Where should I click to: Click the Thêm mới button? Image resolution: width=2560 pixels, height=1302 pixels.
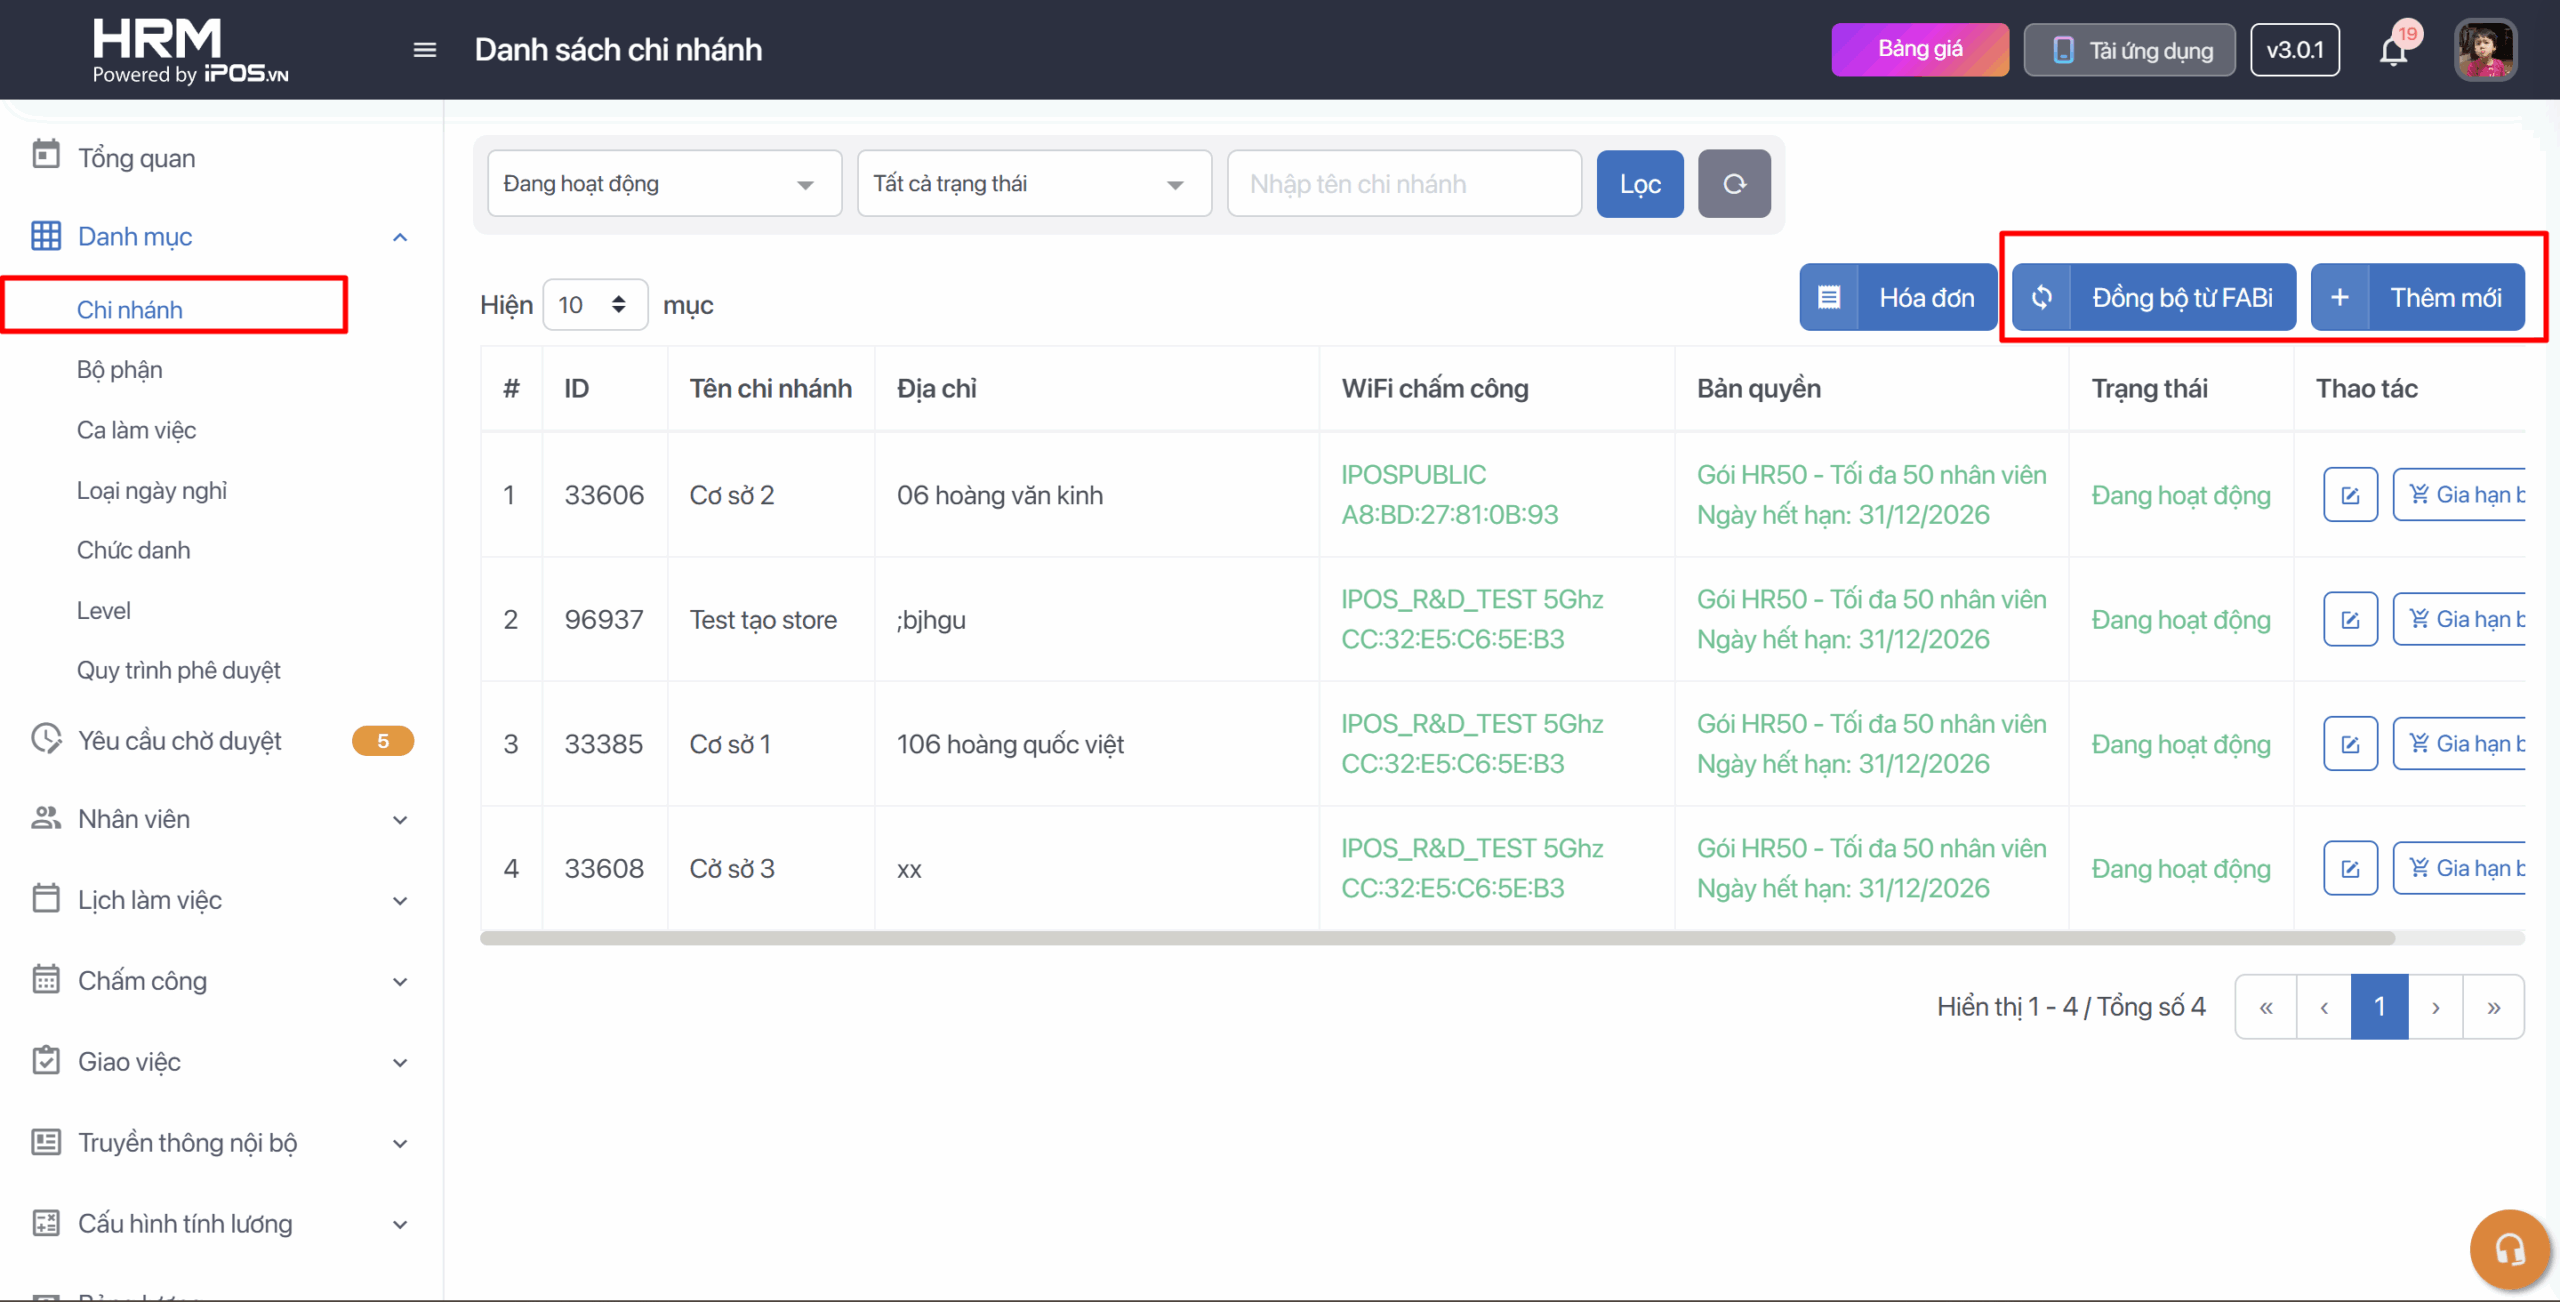[x=2418, y=298]
